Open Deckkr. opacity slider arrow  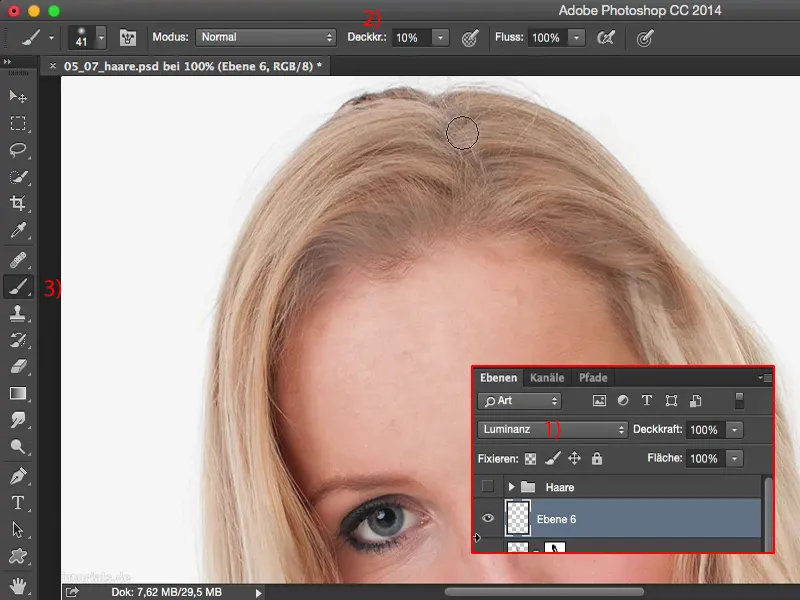pos(440,37)
